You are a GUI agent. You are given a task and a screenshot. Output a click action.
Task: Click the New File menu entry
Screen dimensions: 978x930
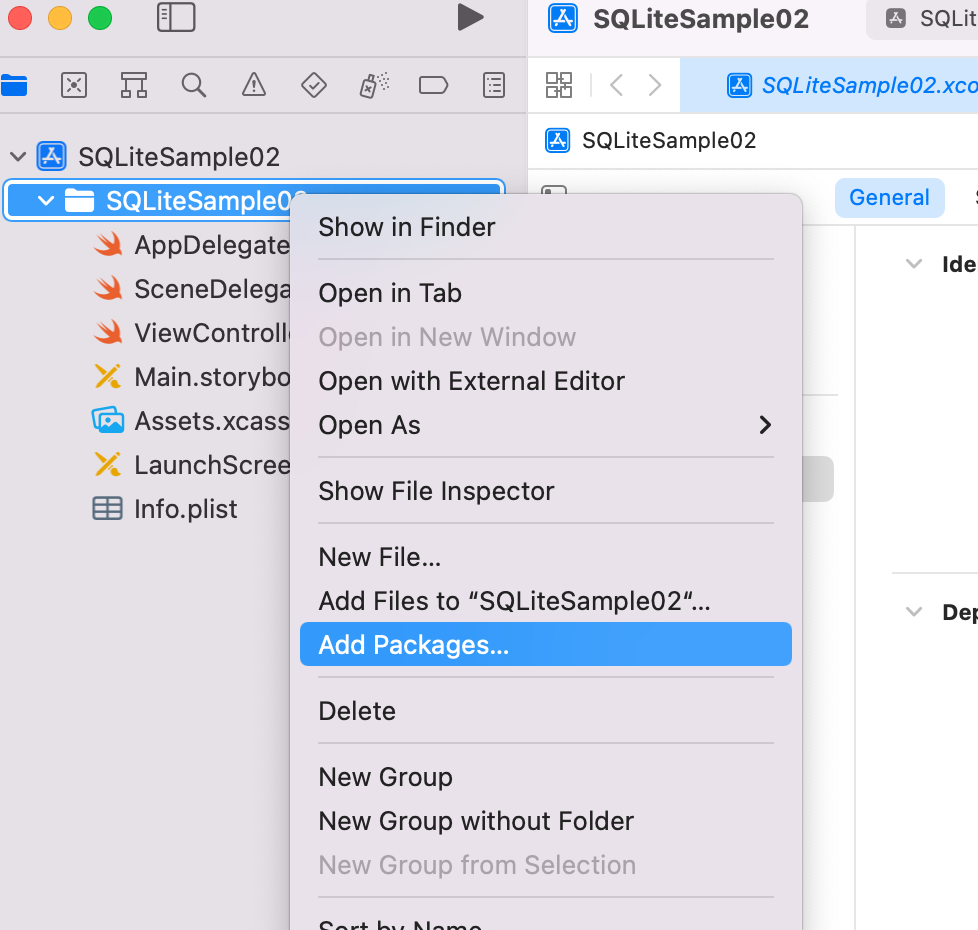380,557
